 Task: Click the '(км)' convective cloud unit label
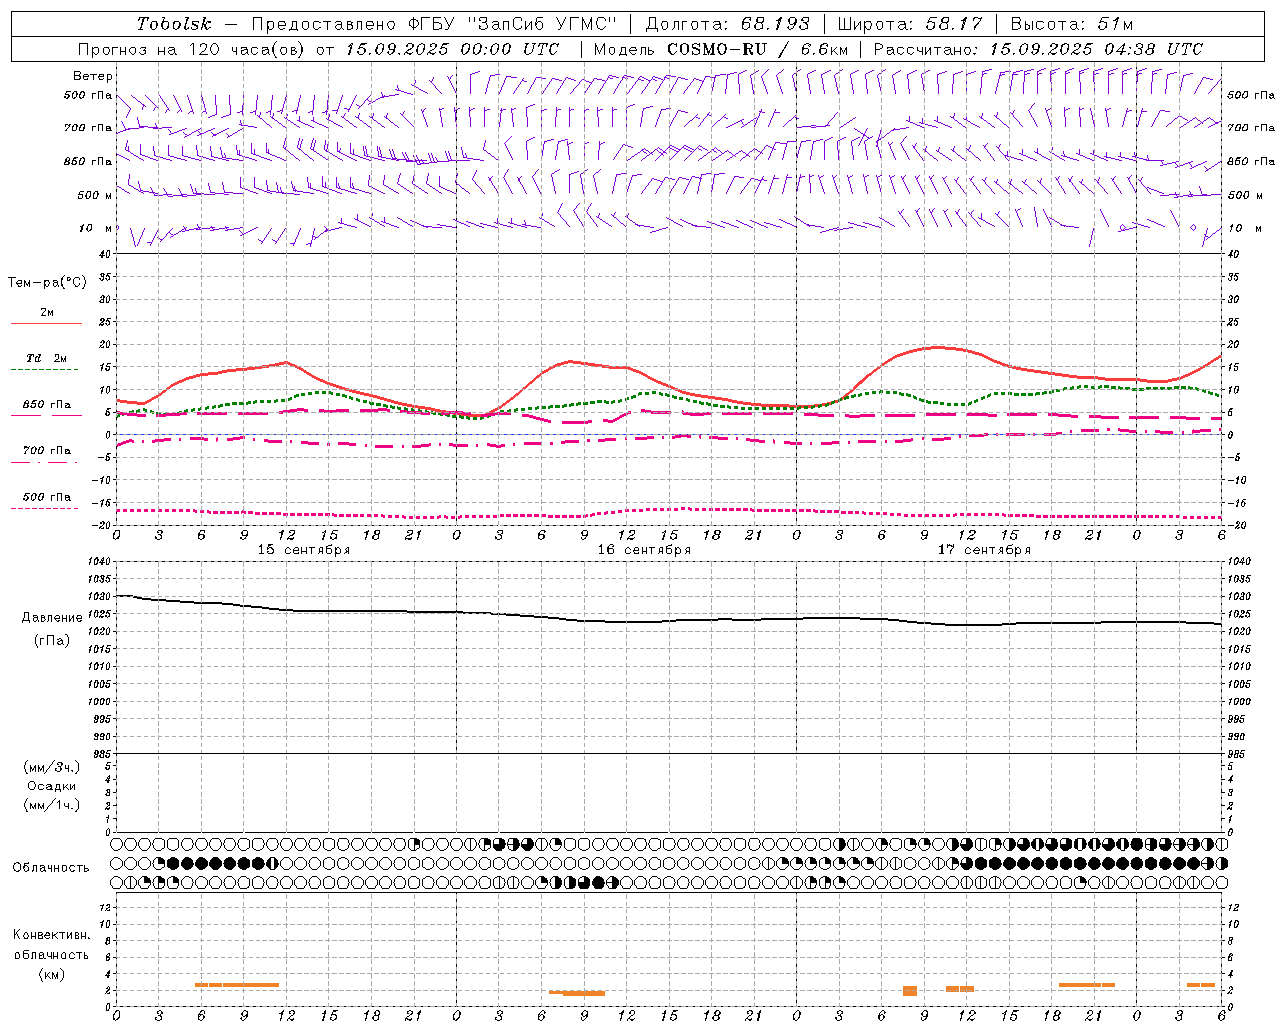coord(52,975)
